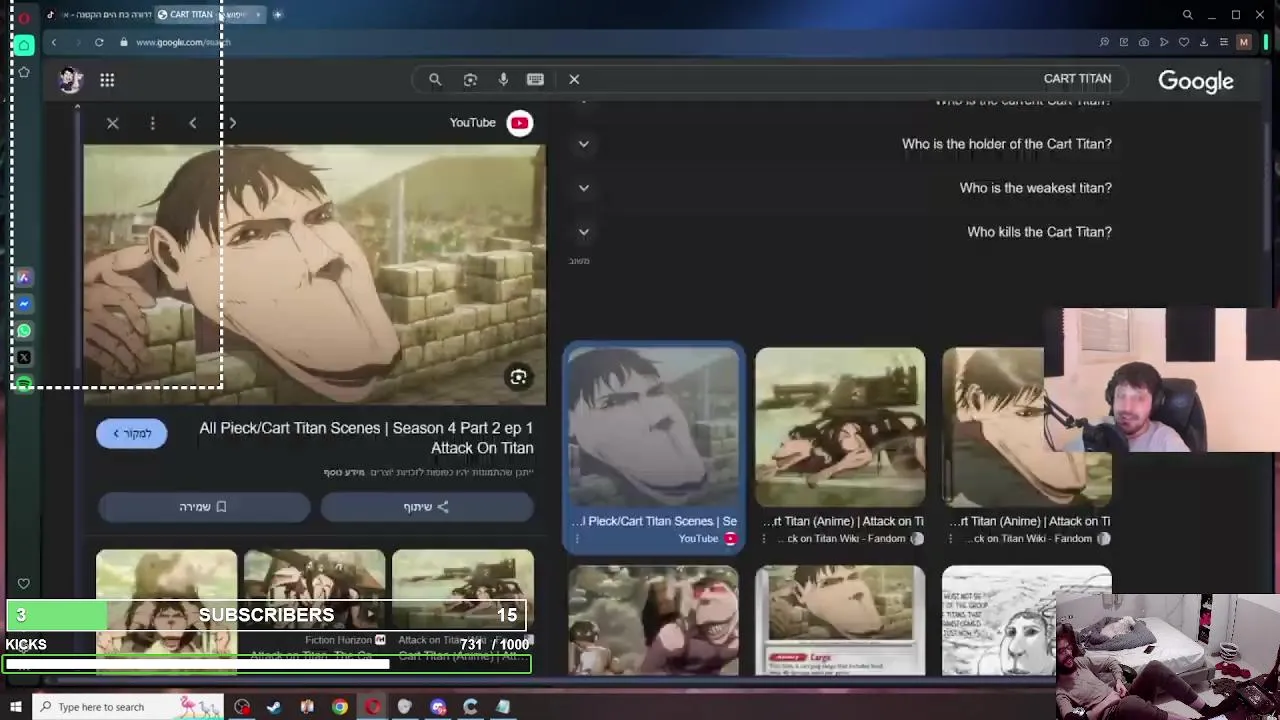Open the WhatsApp icon in Opera sidebar
This screenshot has width=1280, height=720.
tap(24, 330)
